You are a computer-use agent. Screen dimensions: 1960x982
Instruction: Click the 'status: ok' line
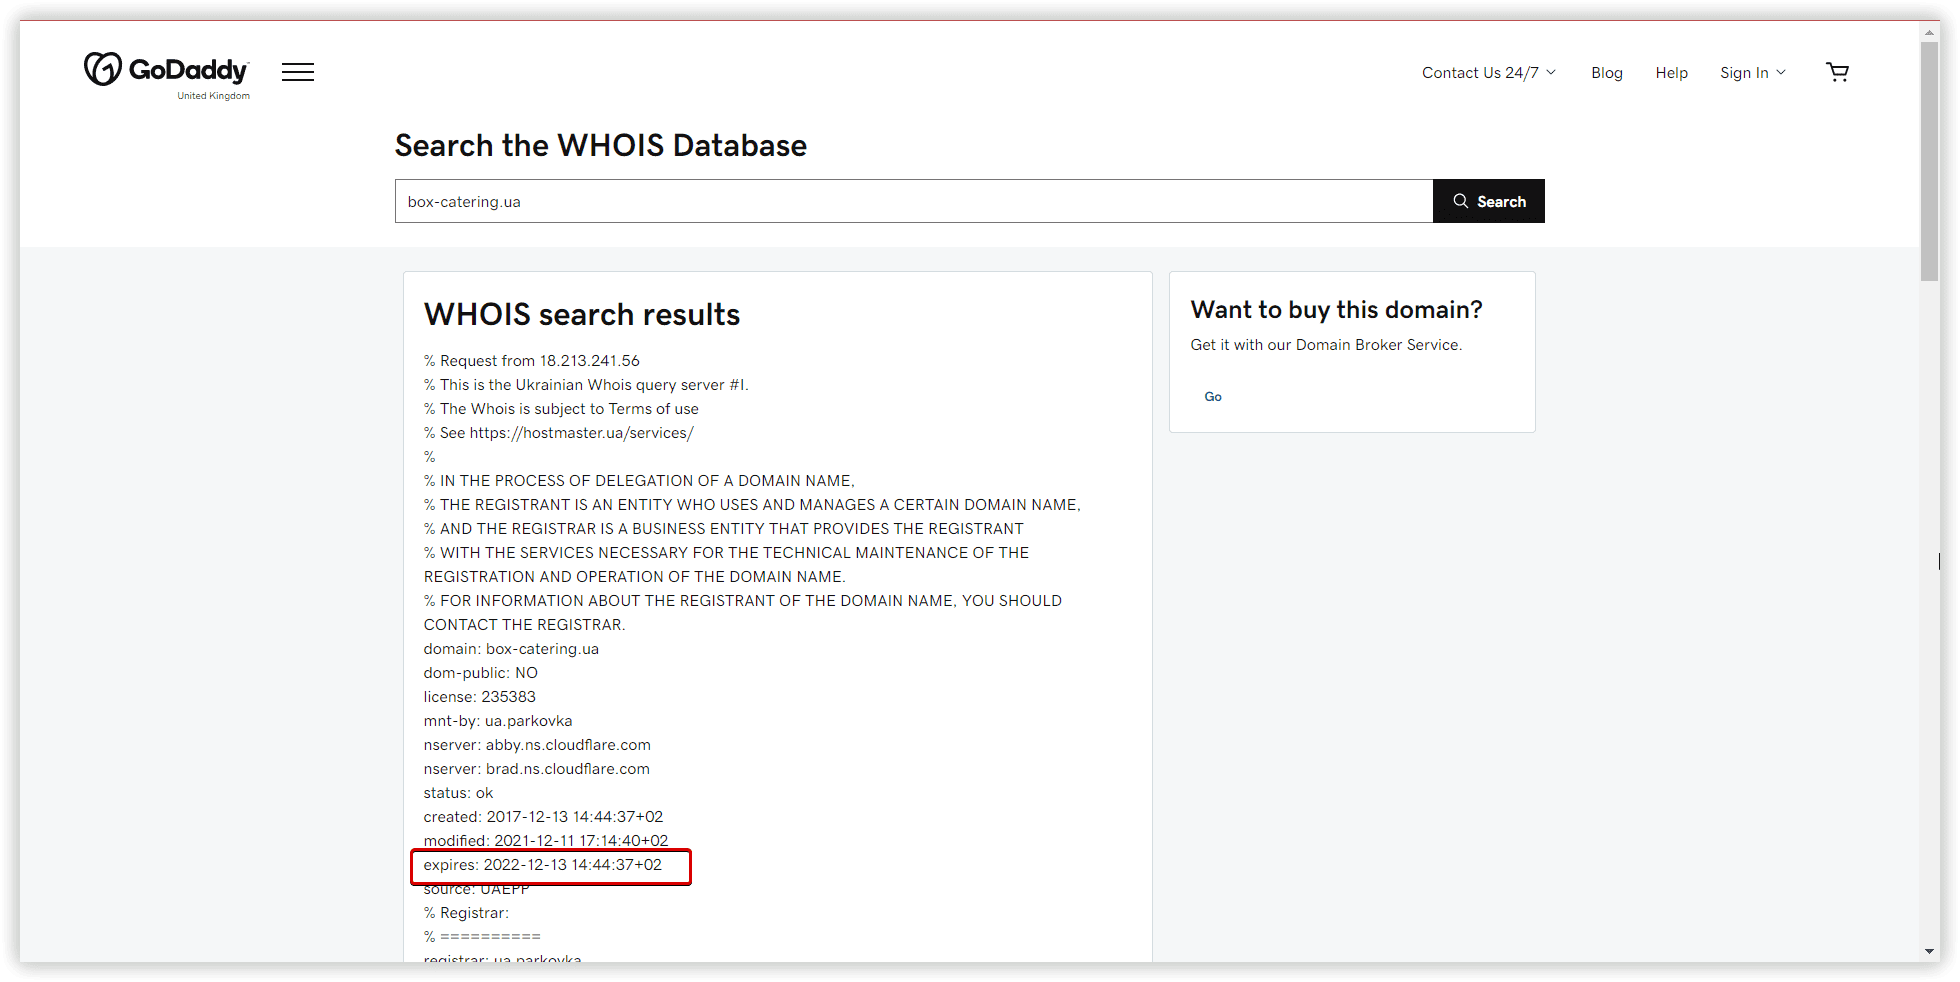coord(459,793)
